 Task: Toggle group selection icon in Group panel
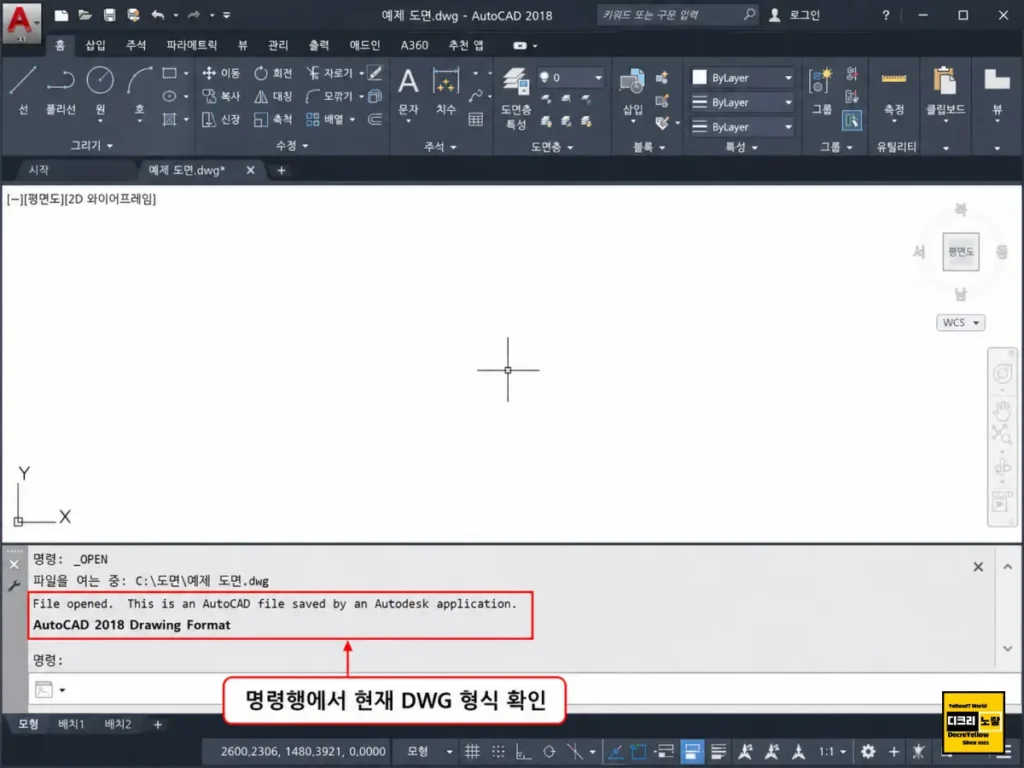(x=852, y=120)
